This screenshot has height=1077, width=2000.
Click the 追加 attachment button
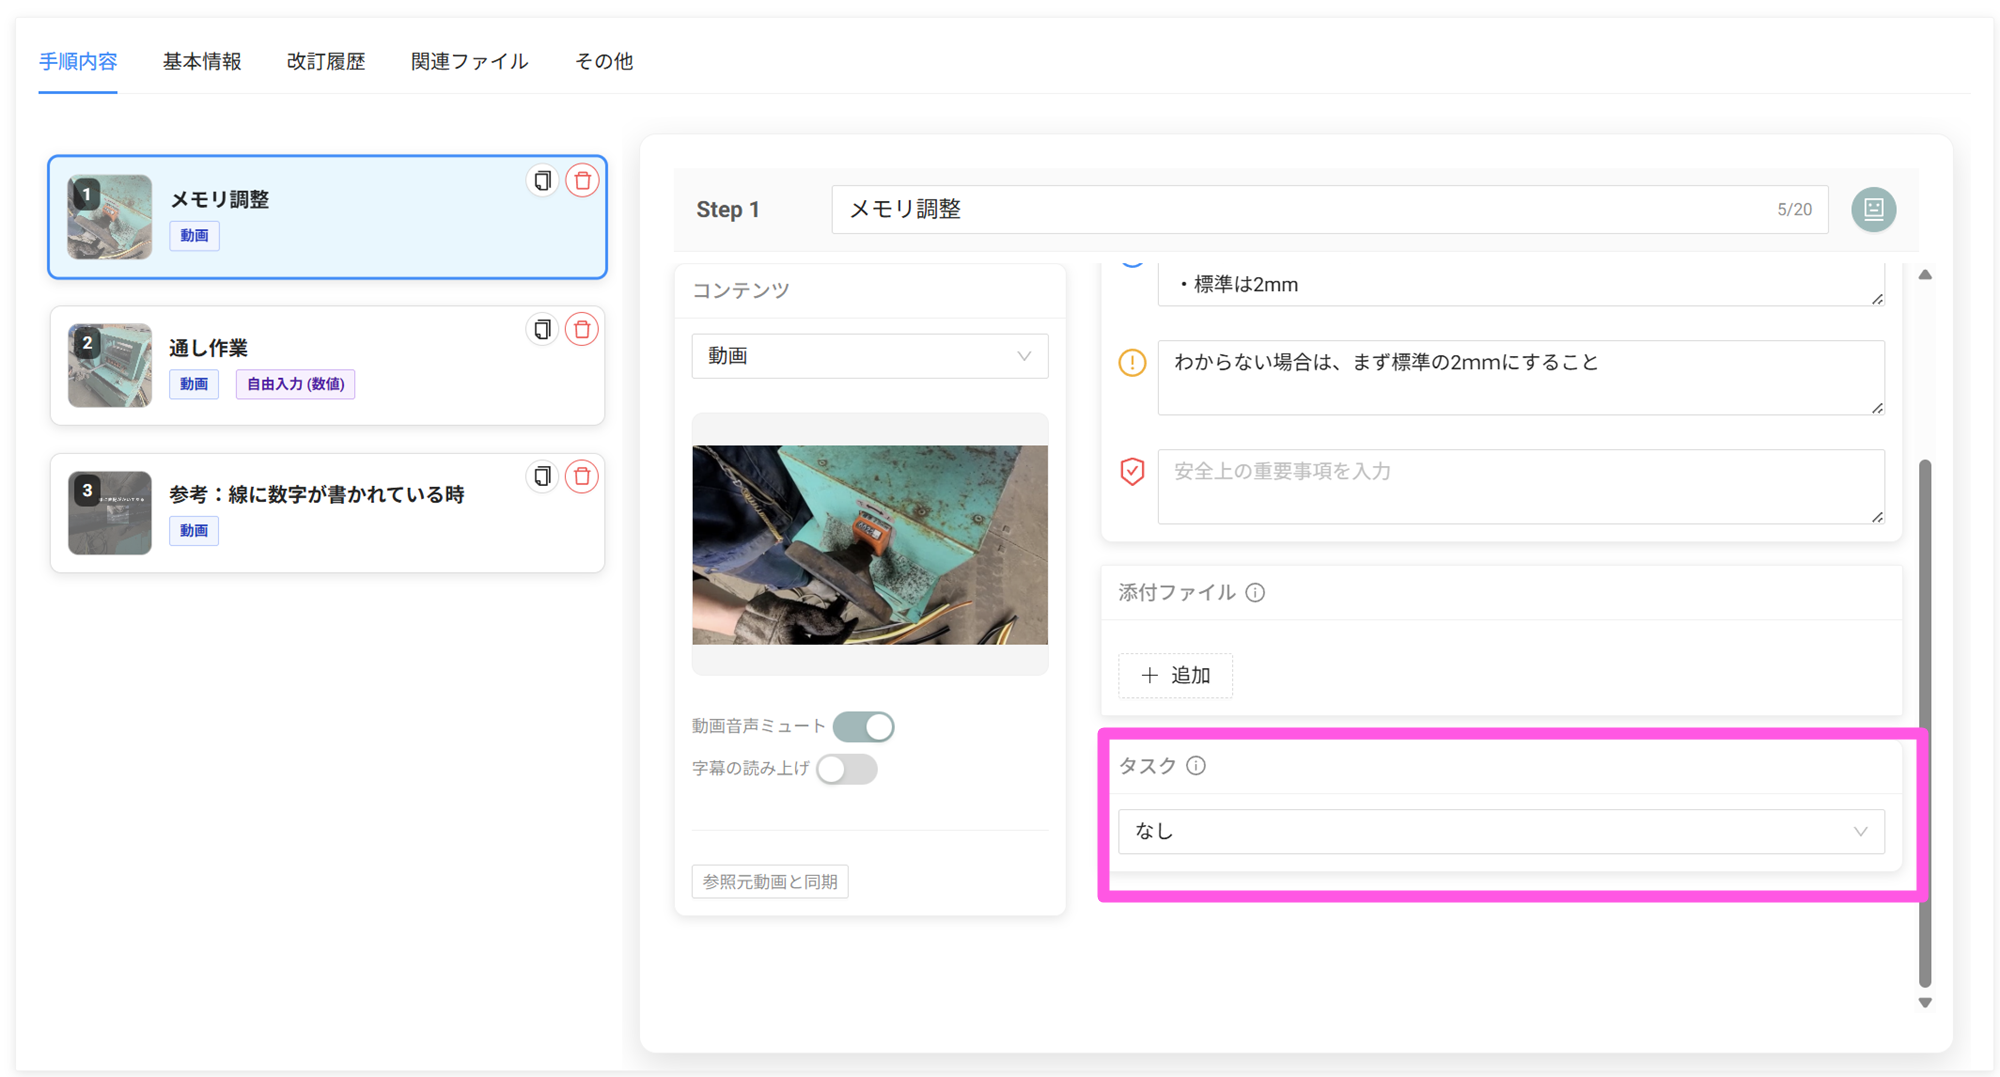coord(1175,676)
